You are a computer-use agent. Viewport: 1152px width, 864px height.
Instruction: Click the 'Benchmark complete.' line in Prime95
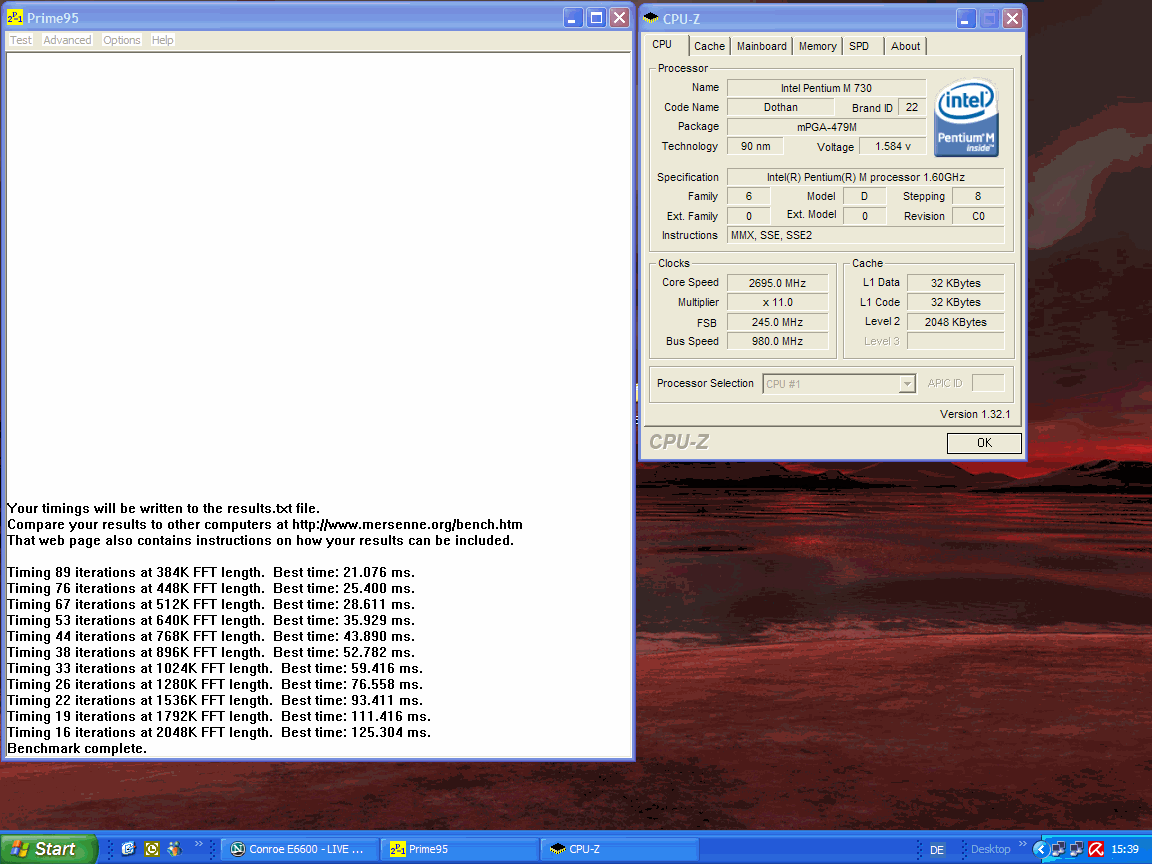77,749
